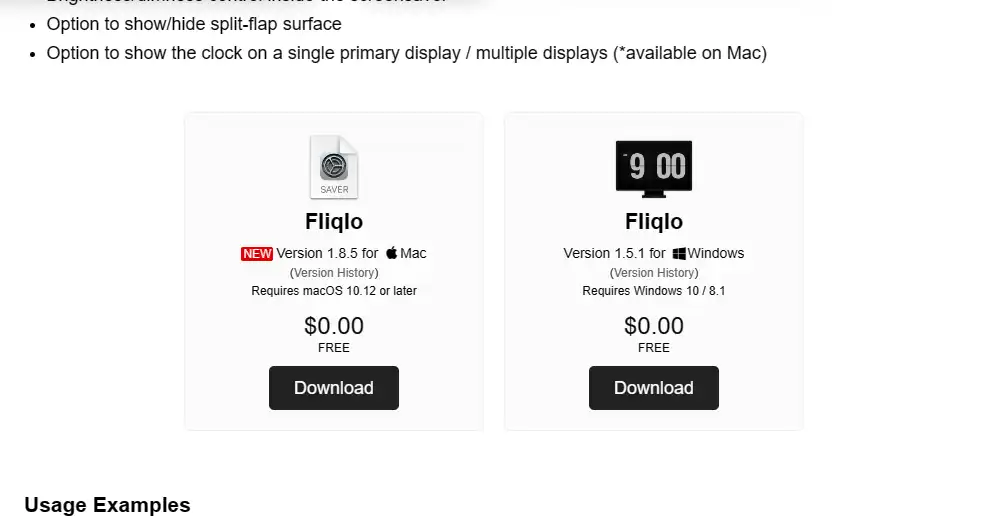
Task: Click the Usage Examples heading
Action: tap(107, 505)
